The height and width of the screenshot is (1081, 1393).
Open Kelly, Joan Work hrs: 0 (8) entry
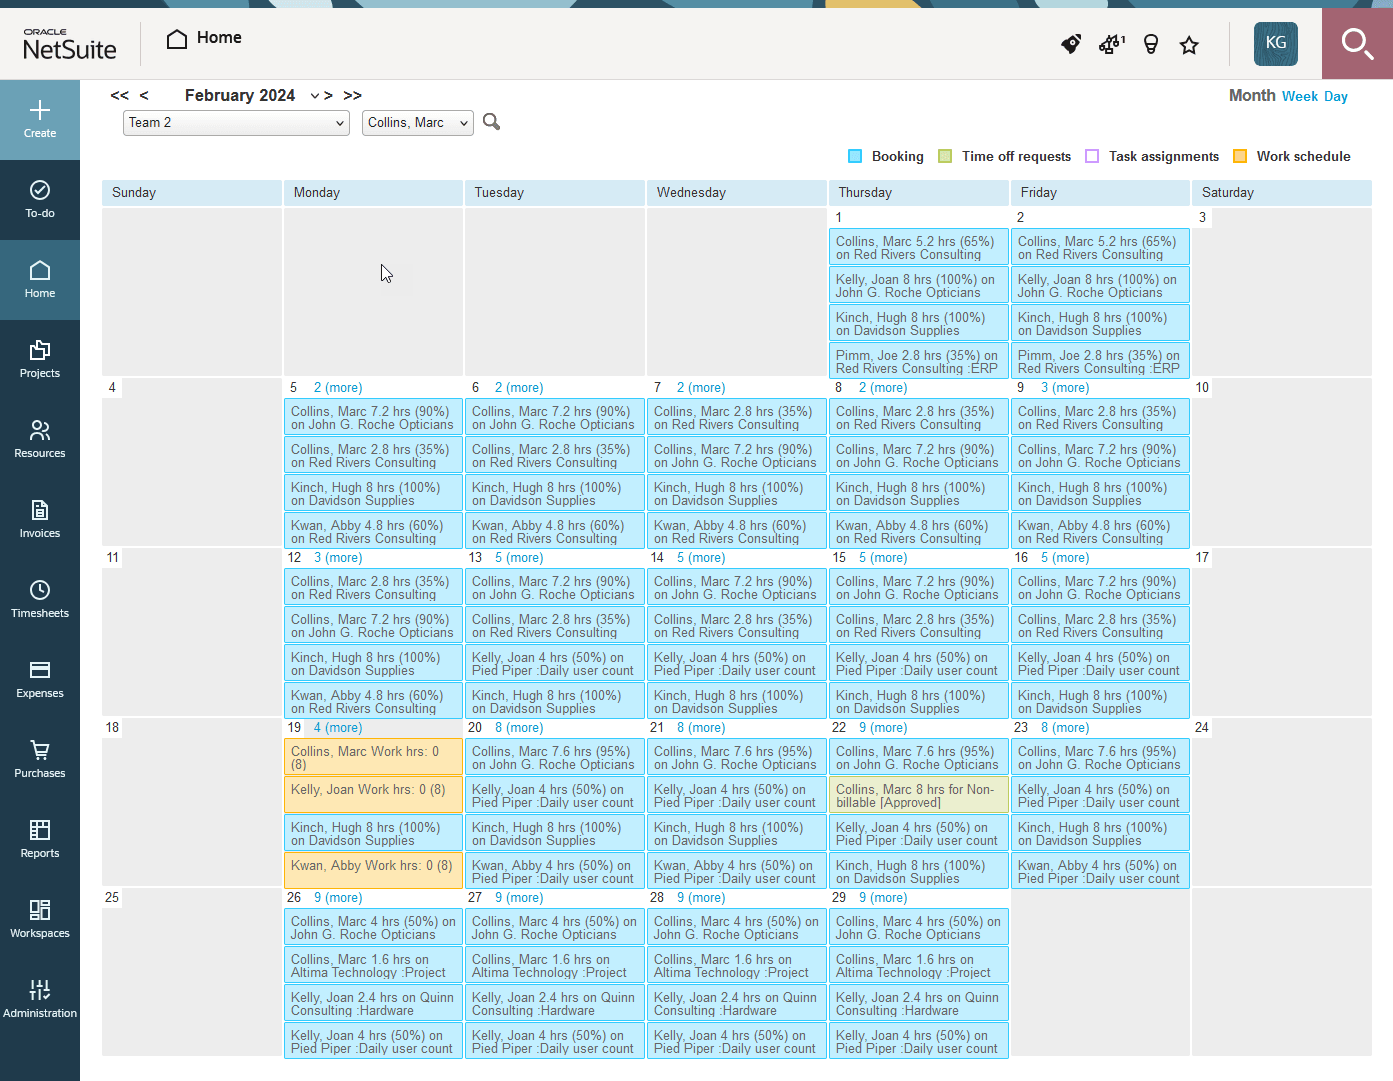tap(373, 796)
